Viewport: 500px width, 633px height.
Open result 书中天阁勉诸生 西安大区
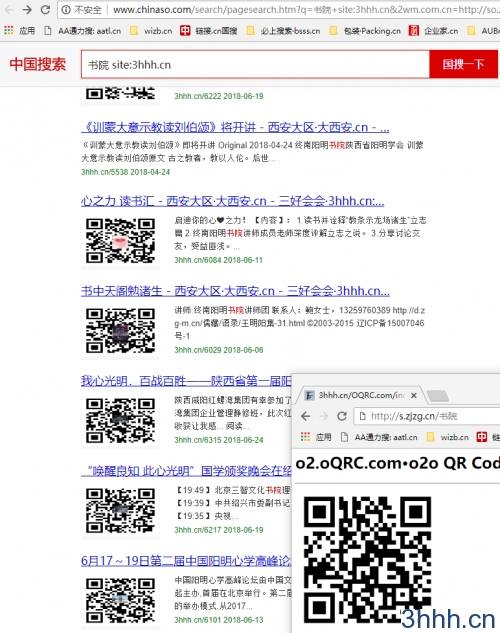click(235, 291)
